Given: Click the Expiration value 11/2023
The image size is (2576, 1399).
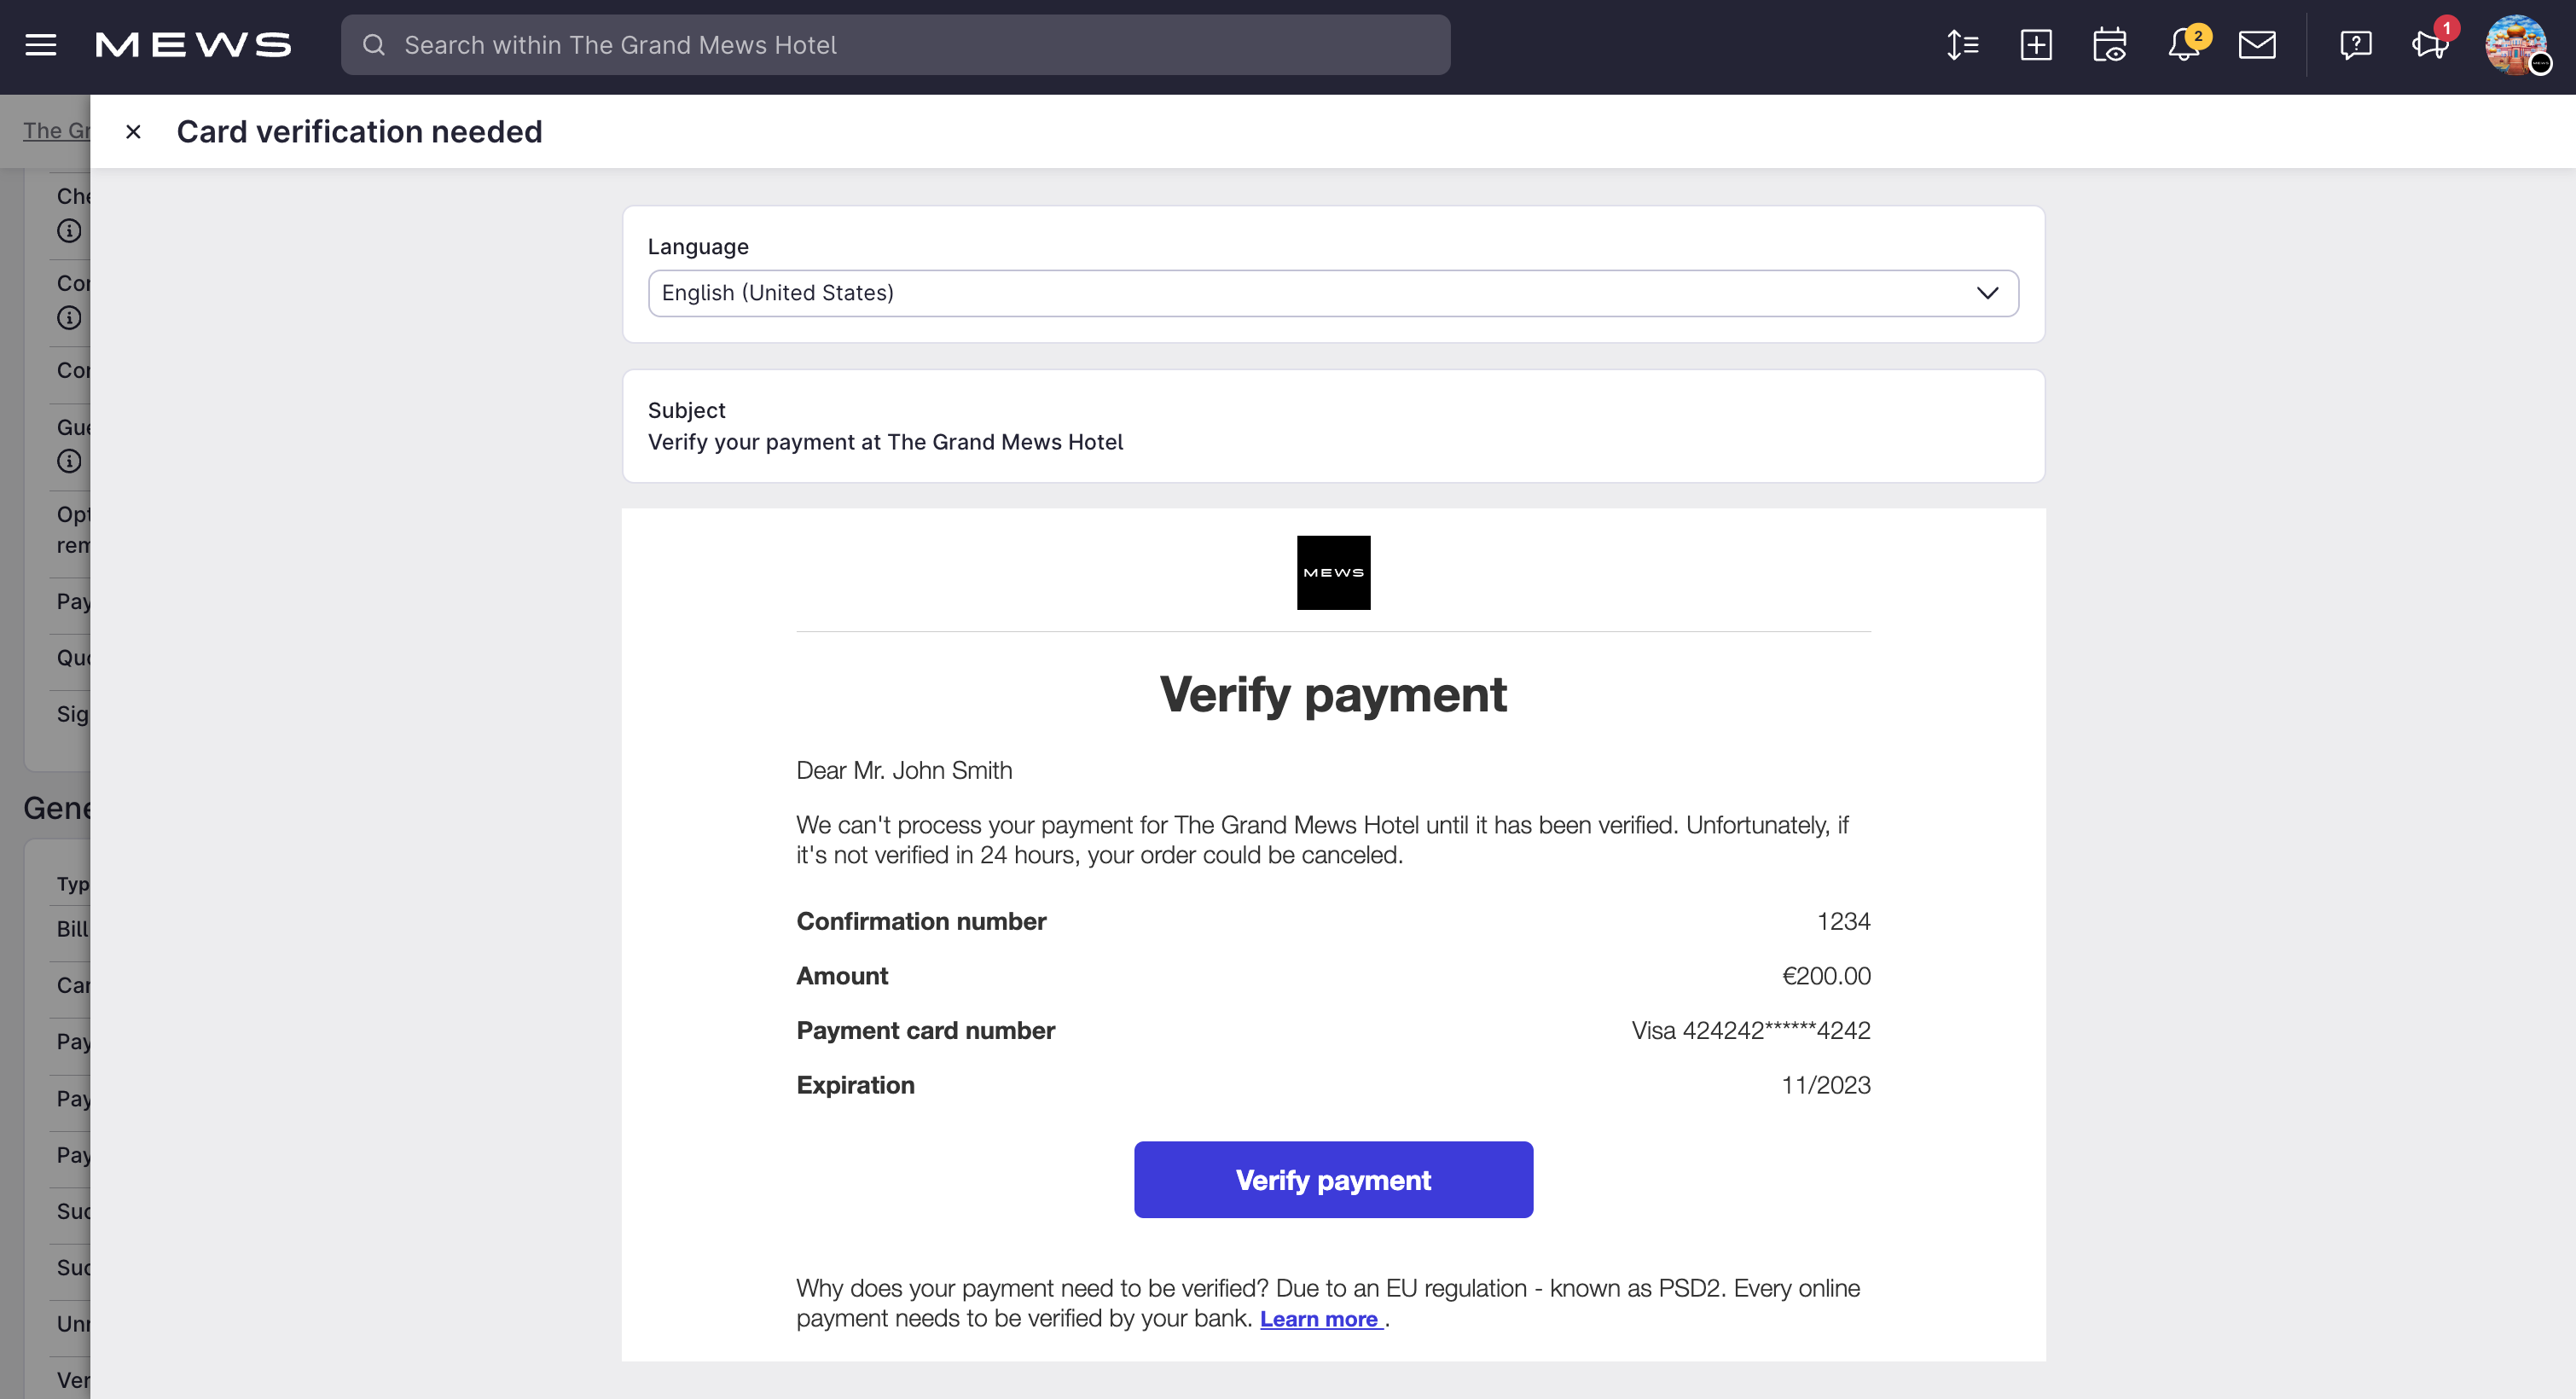Looking at the screenshot, I should click(1826, 1085).
